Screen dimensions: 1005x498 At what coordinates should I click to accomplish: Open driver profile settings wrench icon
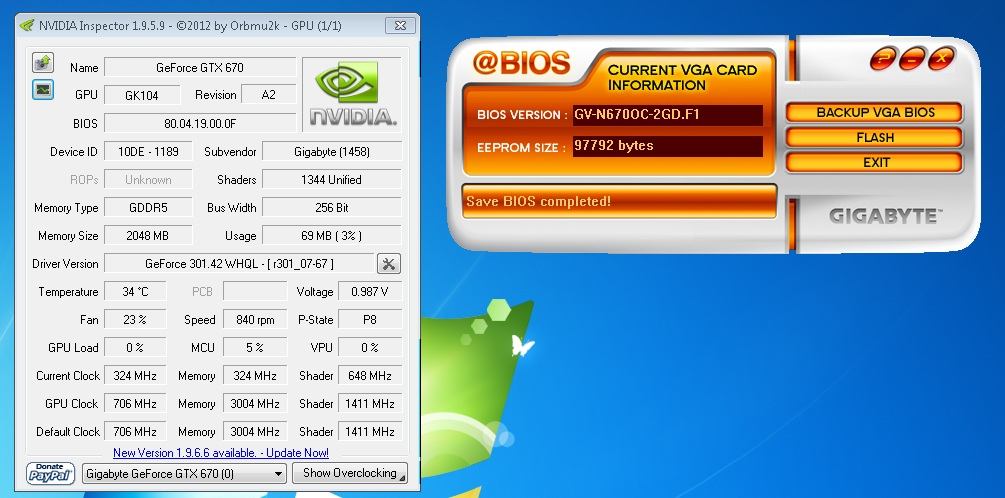tap(388, 263)
